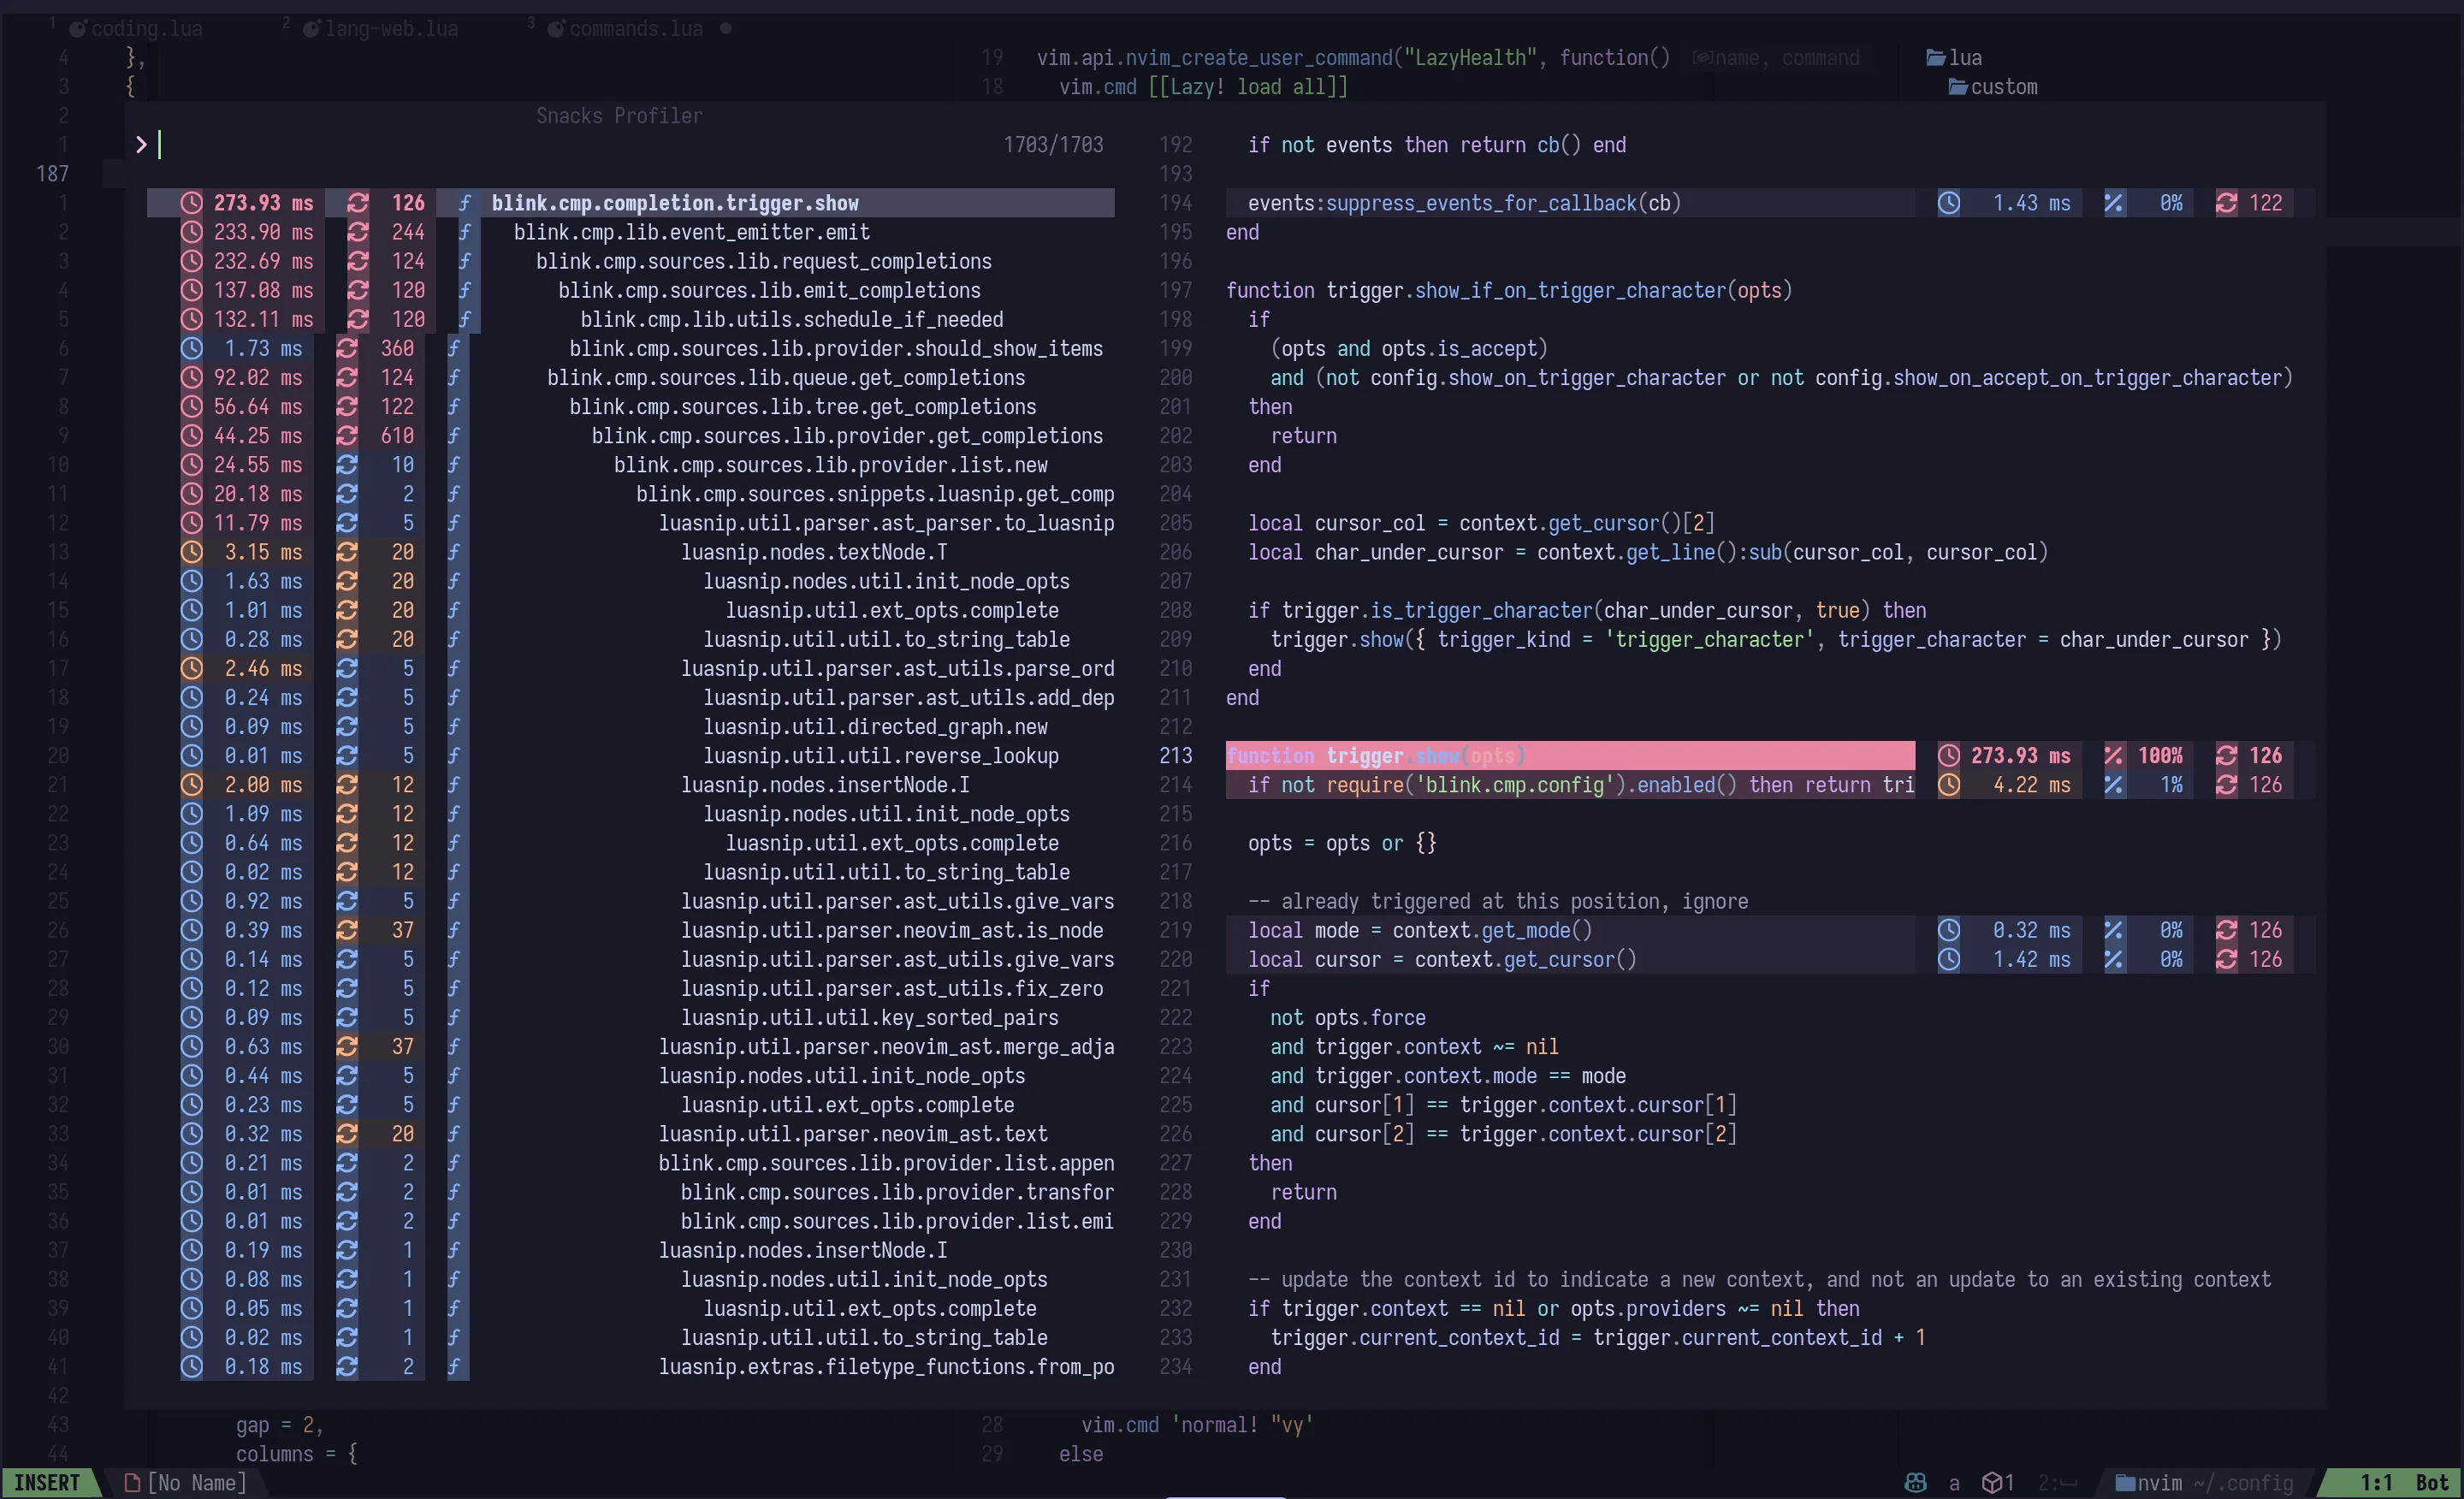This screenshot has height=1499, width=2464.
Task: Click the INSERT mode indicator
Action: 47,1483
